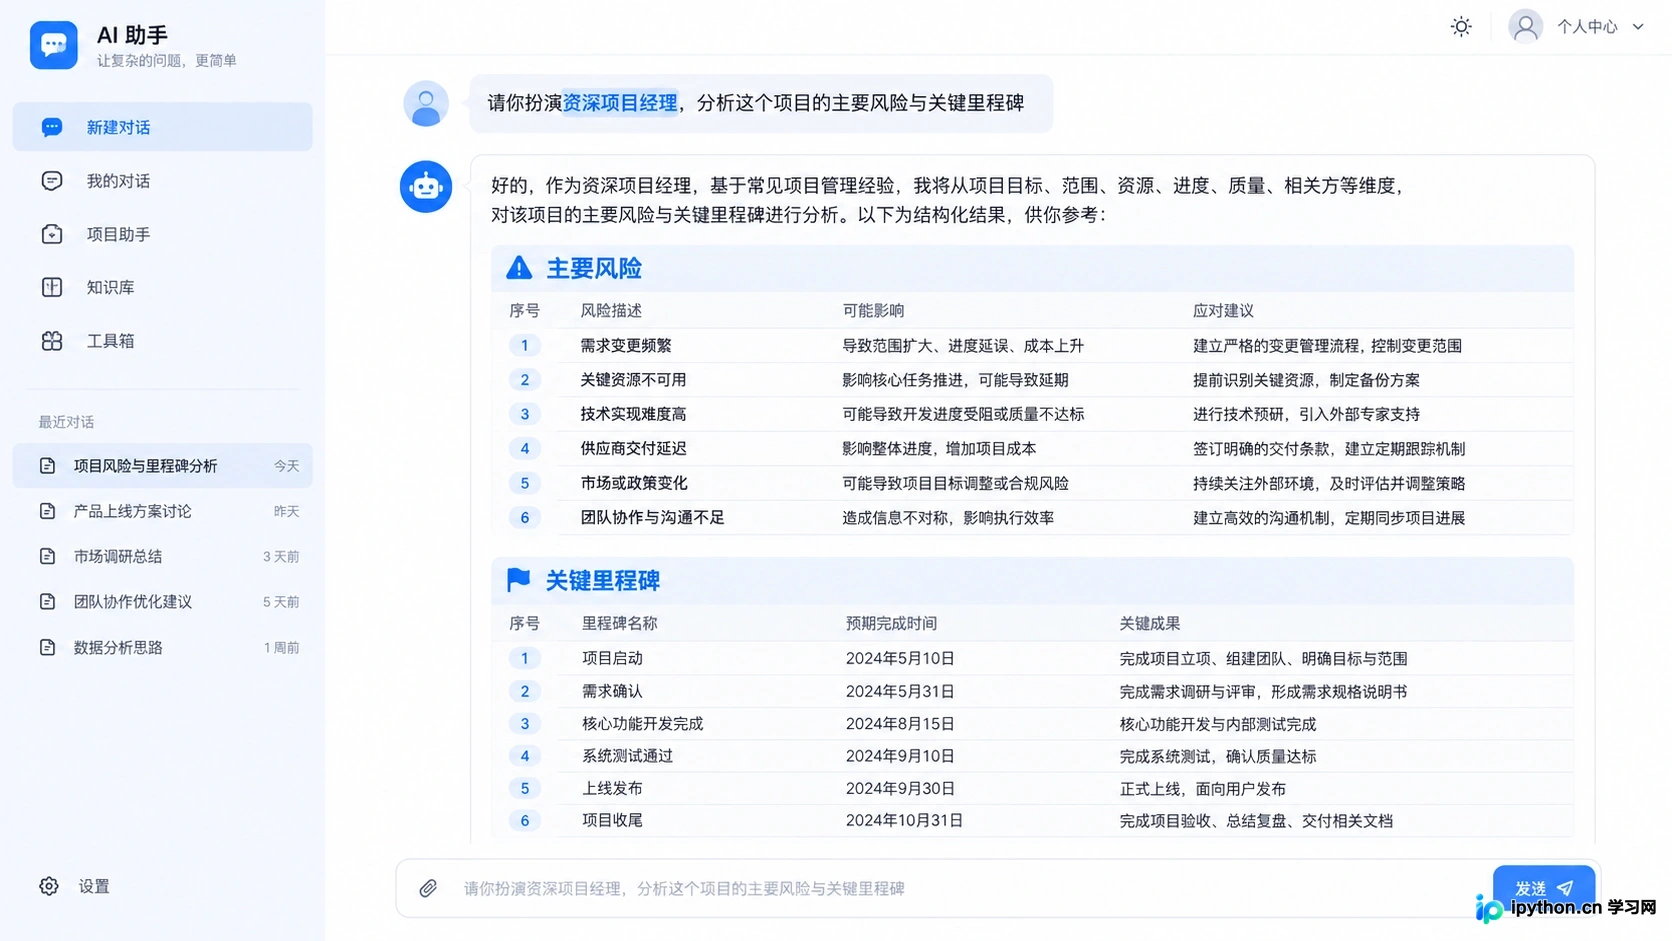Click the highlighted 资深项目经理 text

(620, 103)
